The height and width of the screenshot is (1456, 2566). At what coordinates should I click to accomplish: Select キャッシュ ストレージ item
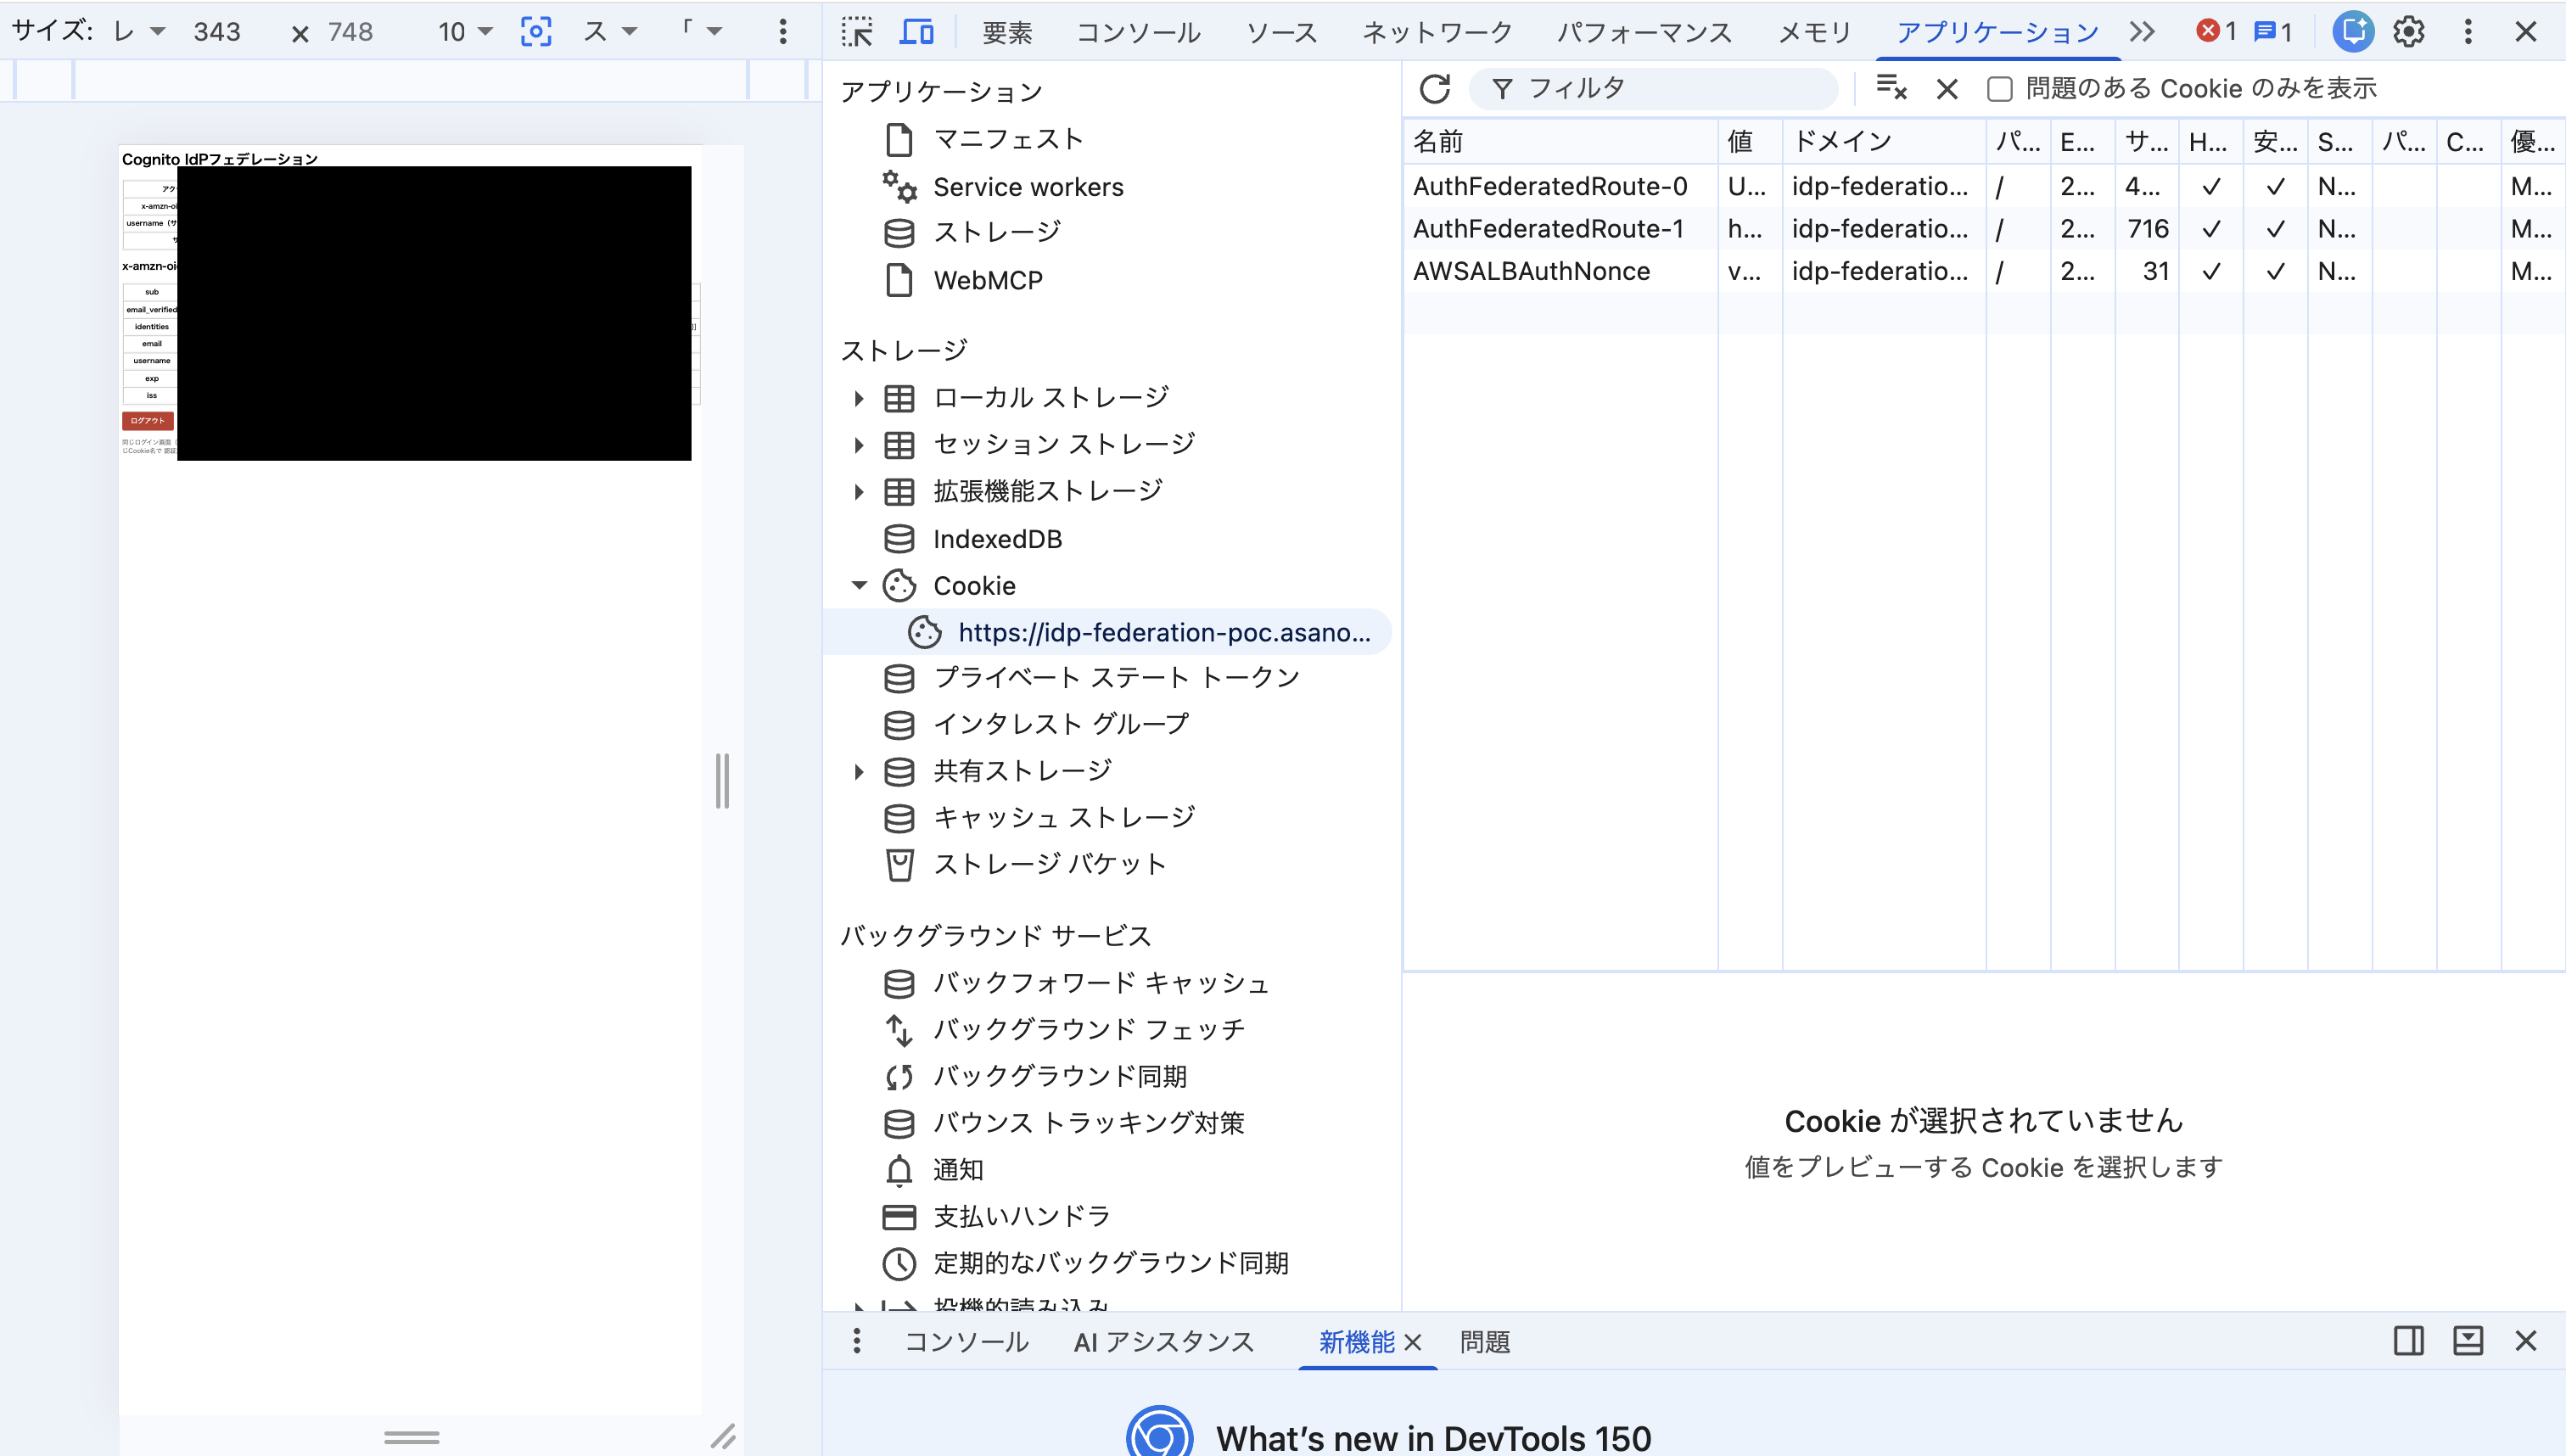click(1039, 818)
